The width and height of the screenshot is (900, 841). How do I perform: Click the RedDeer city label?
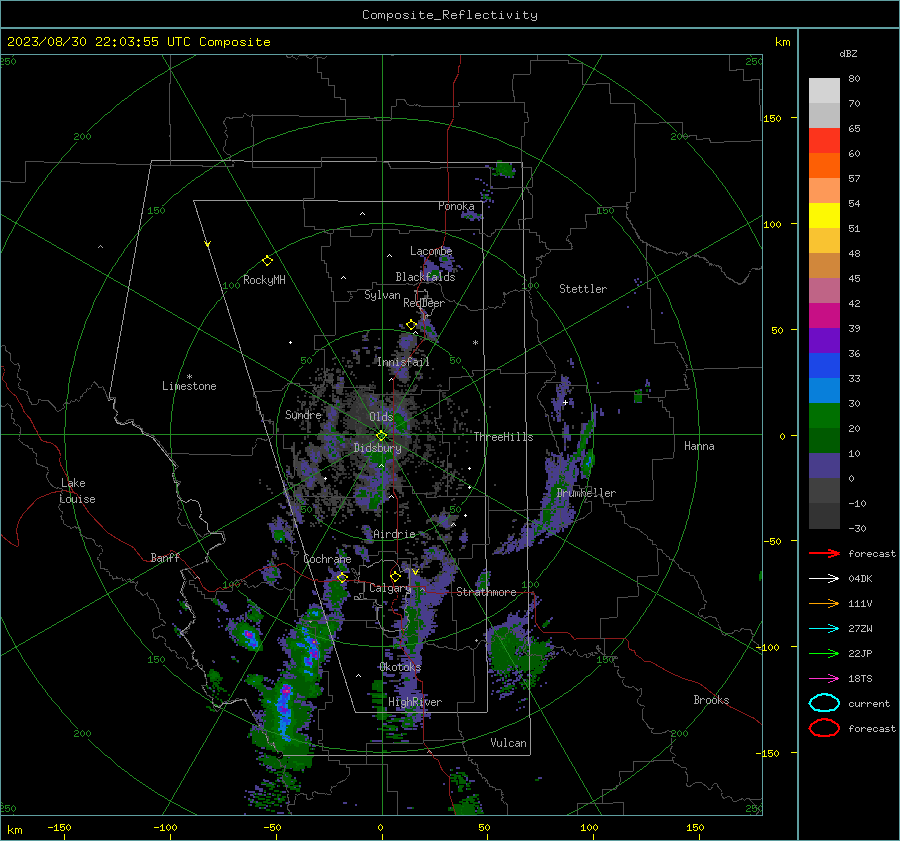424,303
